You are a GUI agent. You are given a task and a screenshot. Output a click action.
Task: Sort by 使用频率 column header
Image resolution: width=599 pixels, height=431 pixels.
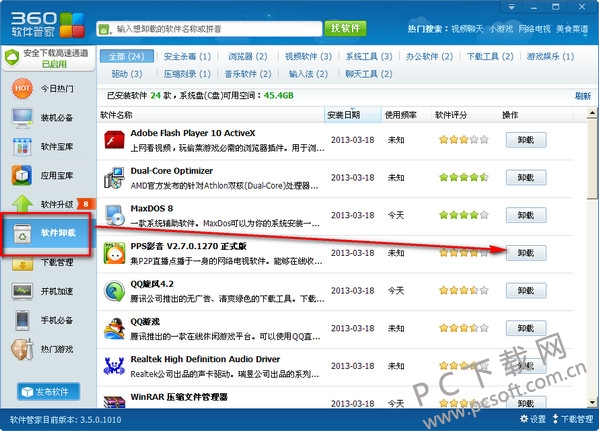(x=406, y=115)
